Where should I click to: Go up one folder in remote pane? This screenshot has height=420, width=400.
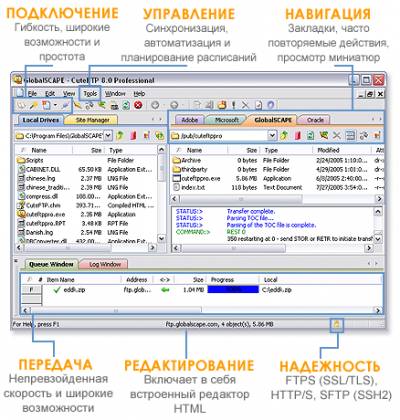tap(284, 135)
